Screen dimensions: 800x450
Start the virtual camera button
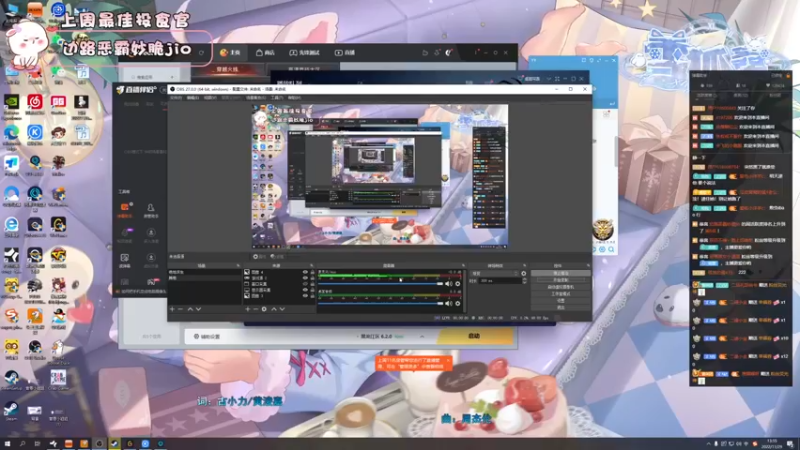[561, 287]
